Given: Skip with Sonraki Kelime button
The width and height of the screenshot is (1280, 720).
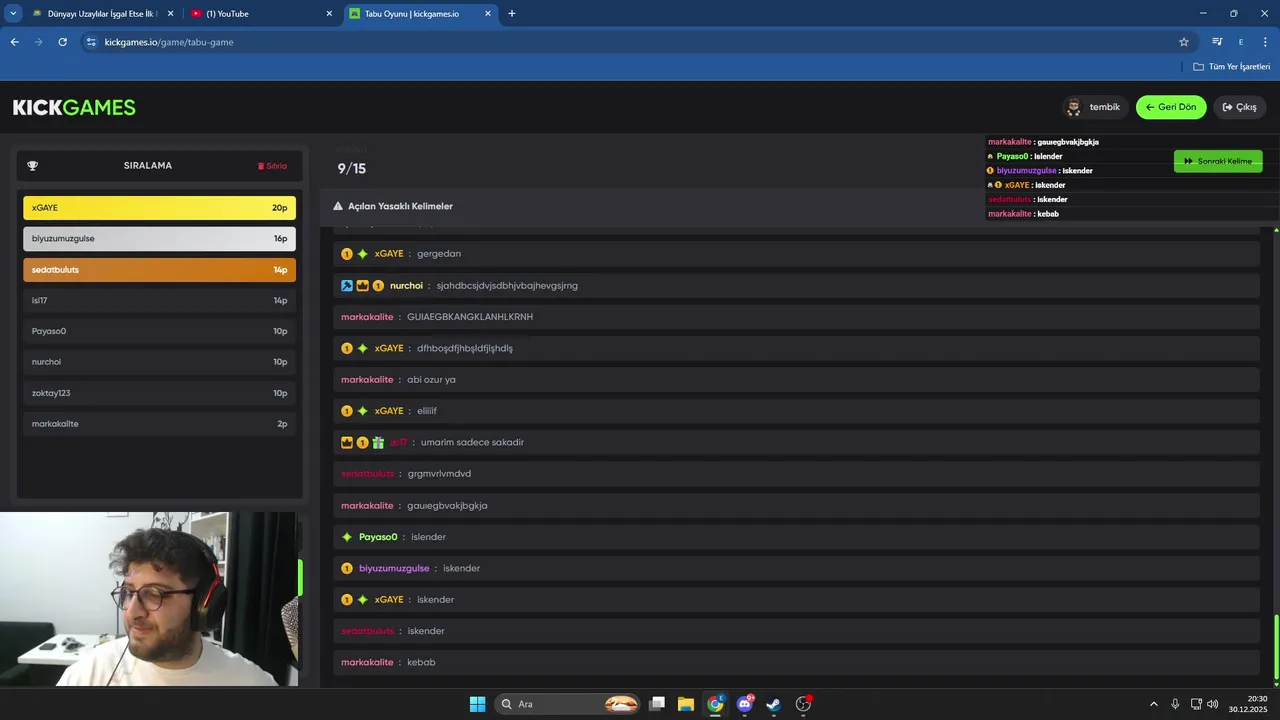Looking at the screenshot, I should [1218, 161].
